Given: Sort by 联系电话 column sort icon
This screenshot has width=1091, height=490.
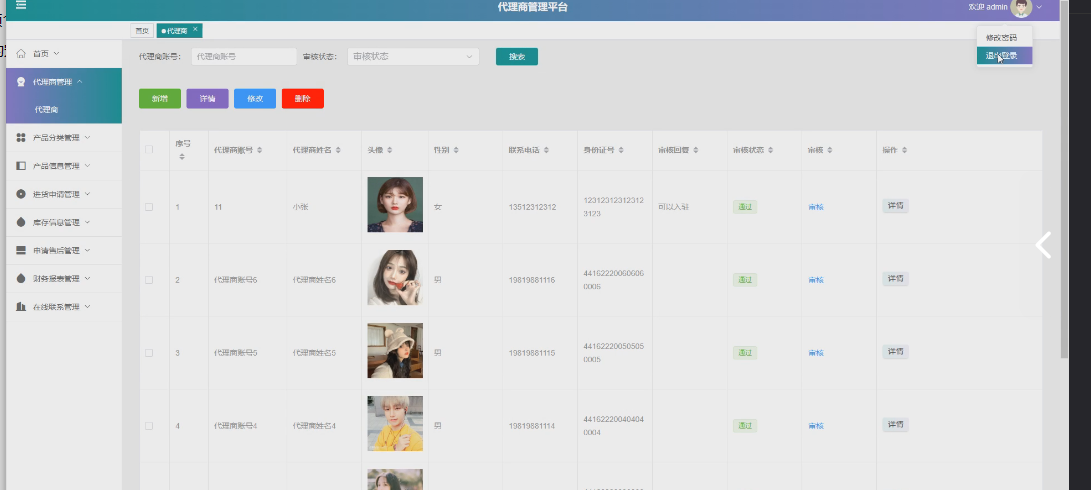Looking at the screenshot, I should [x=546, y=150].
